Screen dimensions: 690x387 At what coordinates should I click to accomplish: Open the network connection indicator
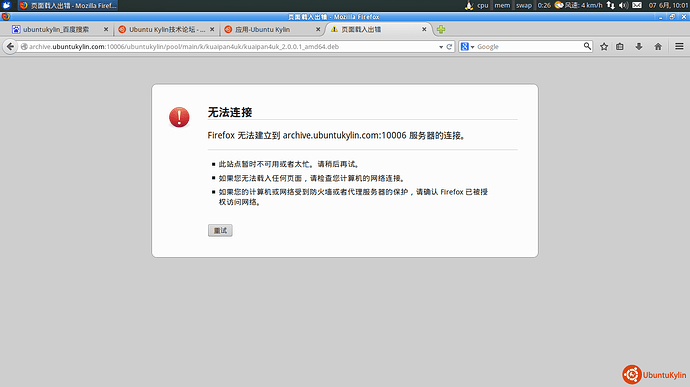tap(611, 5)
